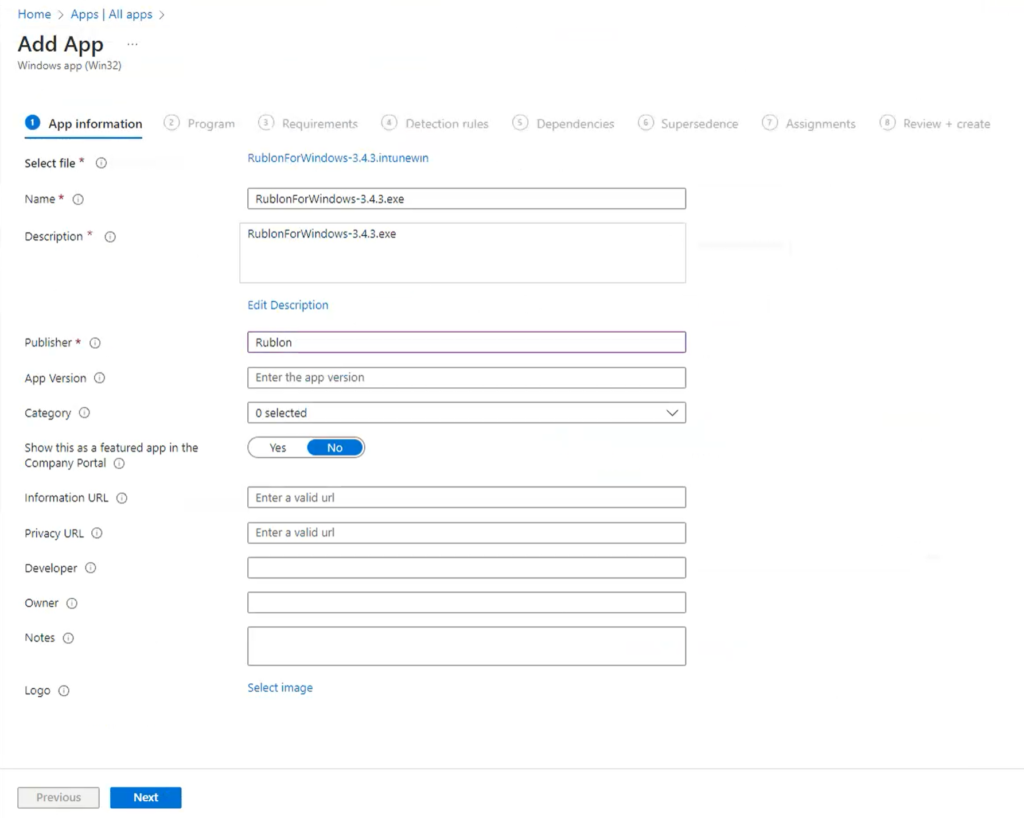Click the Logo info icon
Screen dimensions: 1024x818
point(62,691)
